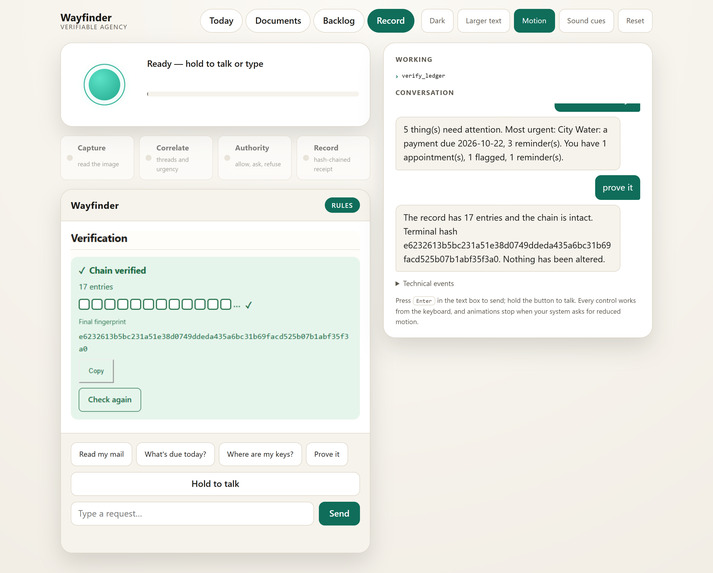Choose 'Where are my keys?' suggestion
The image size is (713, 573).
coord(260,454)
